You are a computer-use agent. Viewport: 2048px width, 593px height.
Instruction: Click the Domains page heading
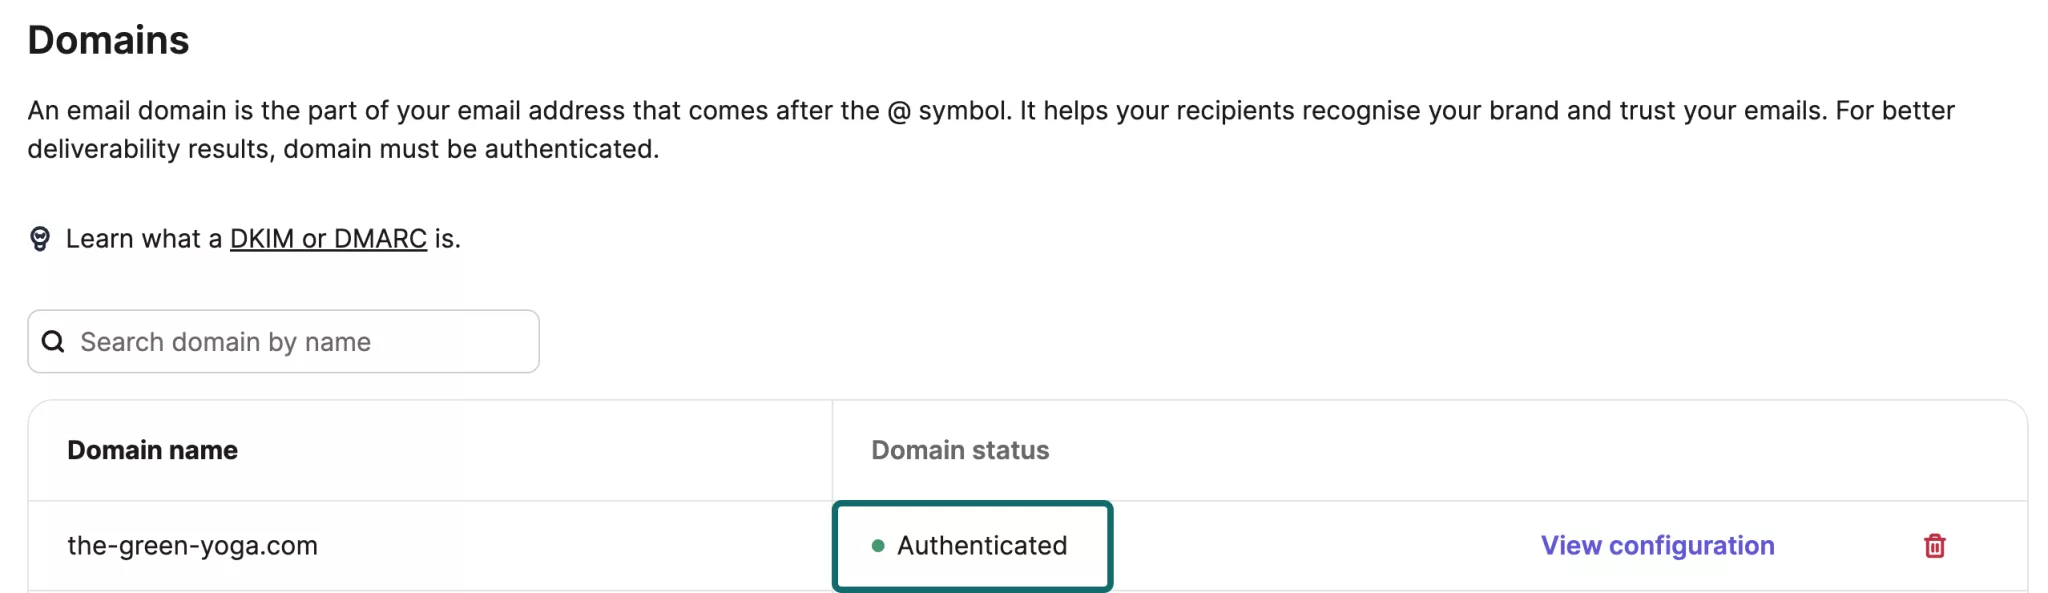click(x=108, y=40)
